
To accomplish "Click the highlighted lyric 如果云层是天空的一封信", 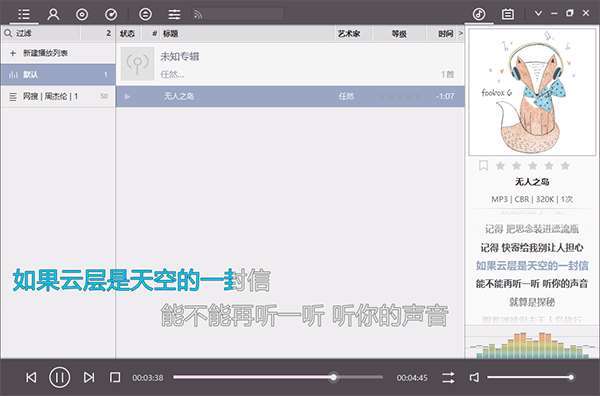I will click(x=532, y=266).
